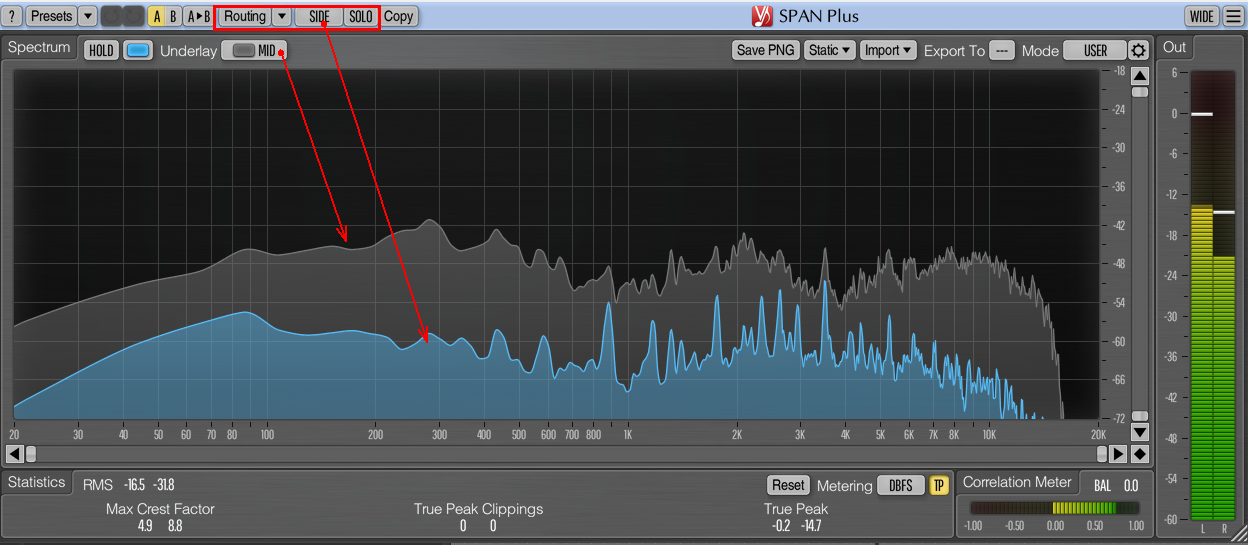Expand the presets dropdown arrow
The height and width of the screenshot is (545, 1248).
(87, 16)
